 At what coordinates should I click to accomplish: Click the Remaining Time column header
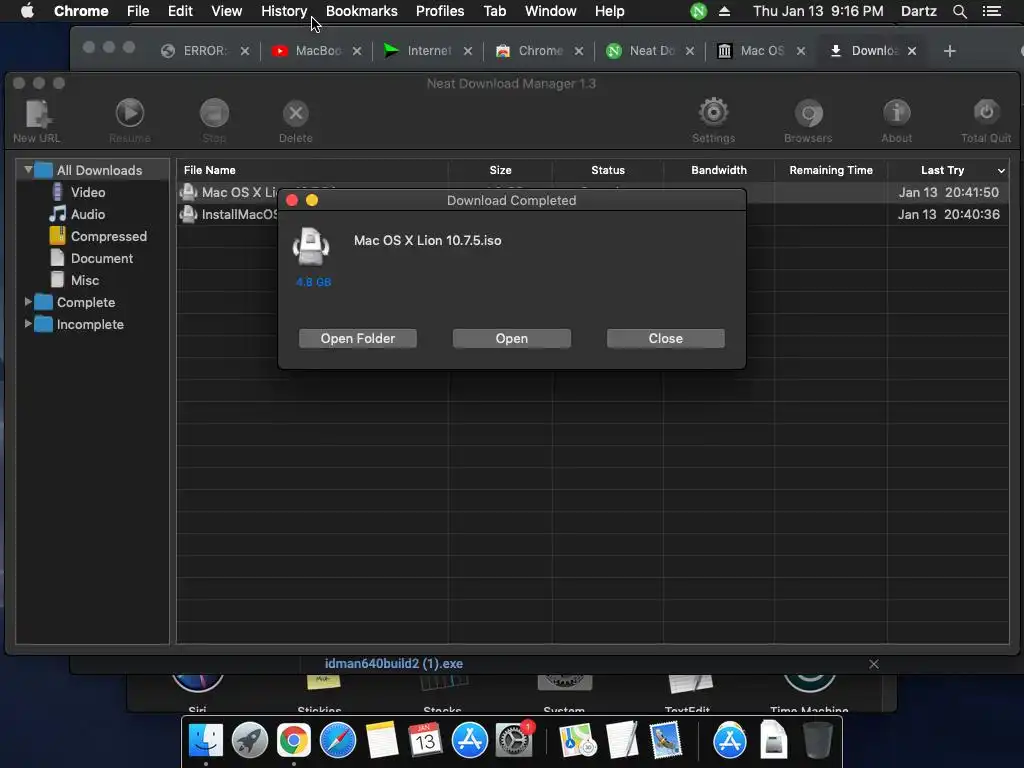click(831, 170)
